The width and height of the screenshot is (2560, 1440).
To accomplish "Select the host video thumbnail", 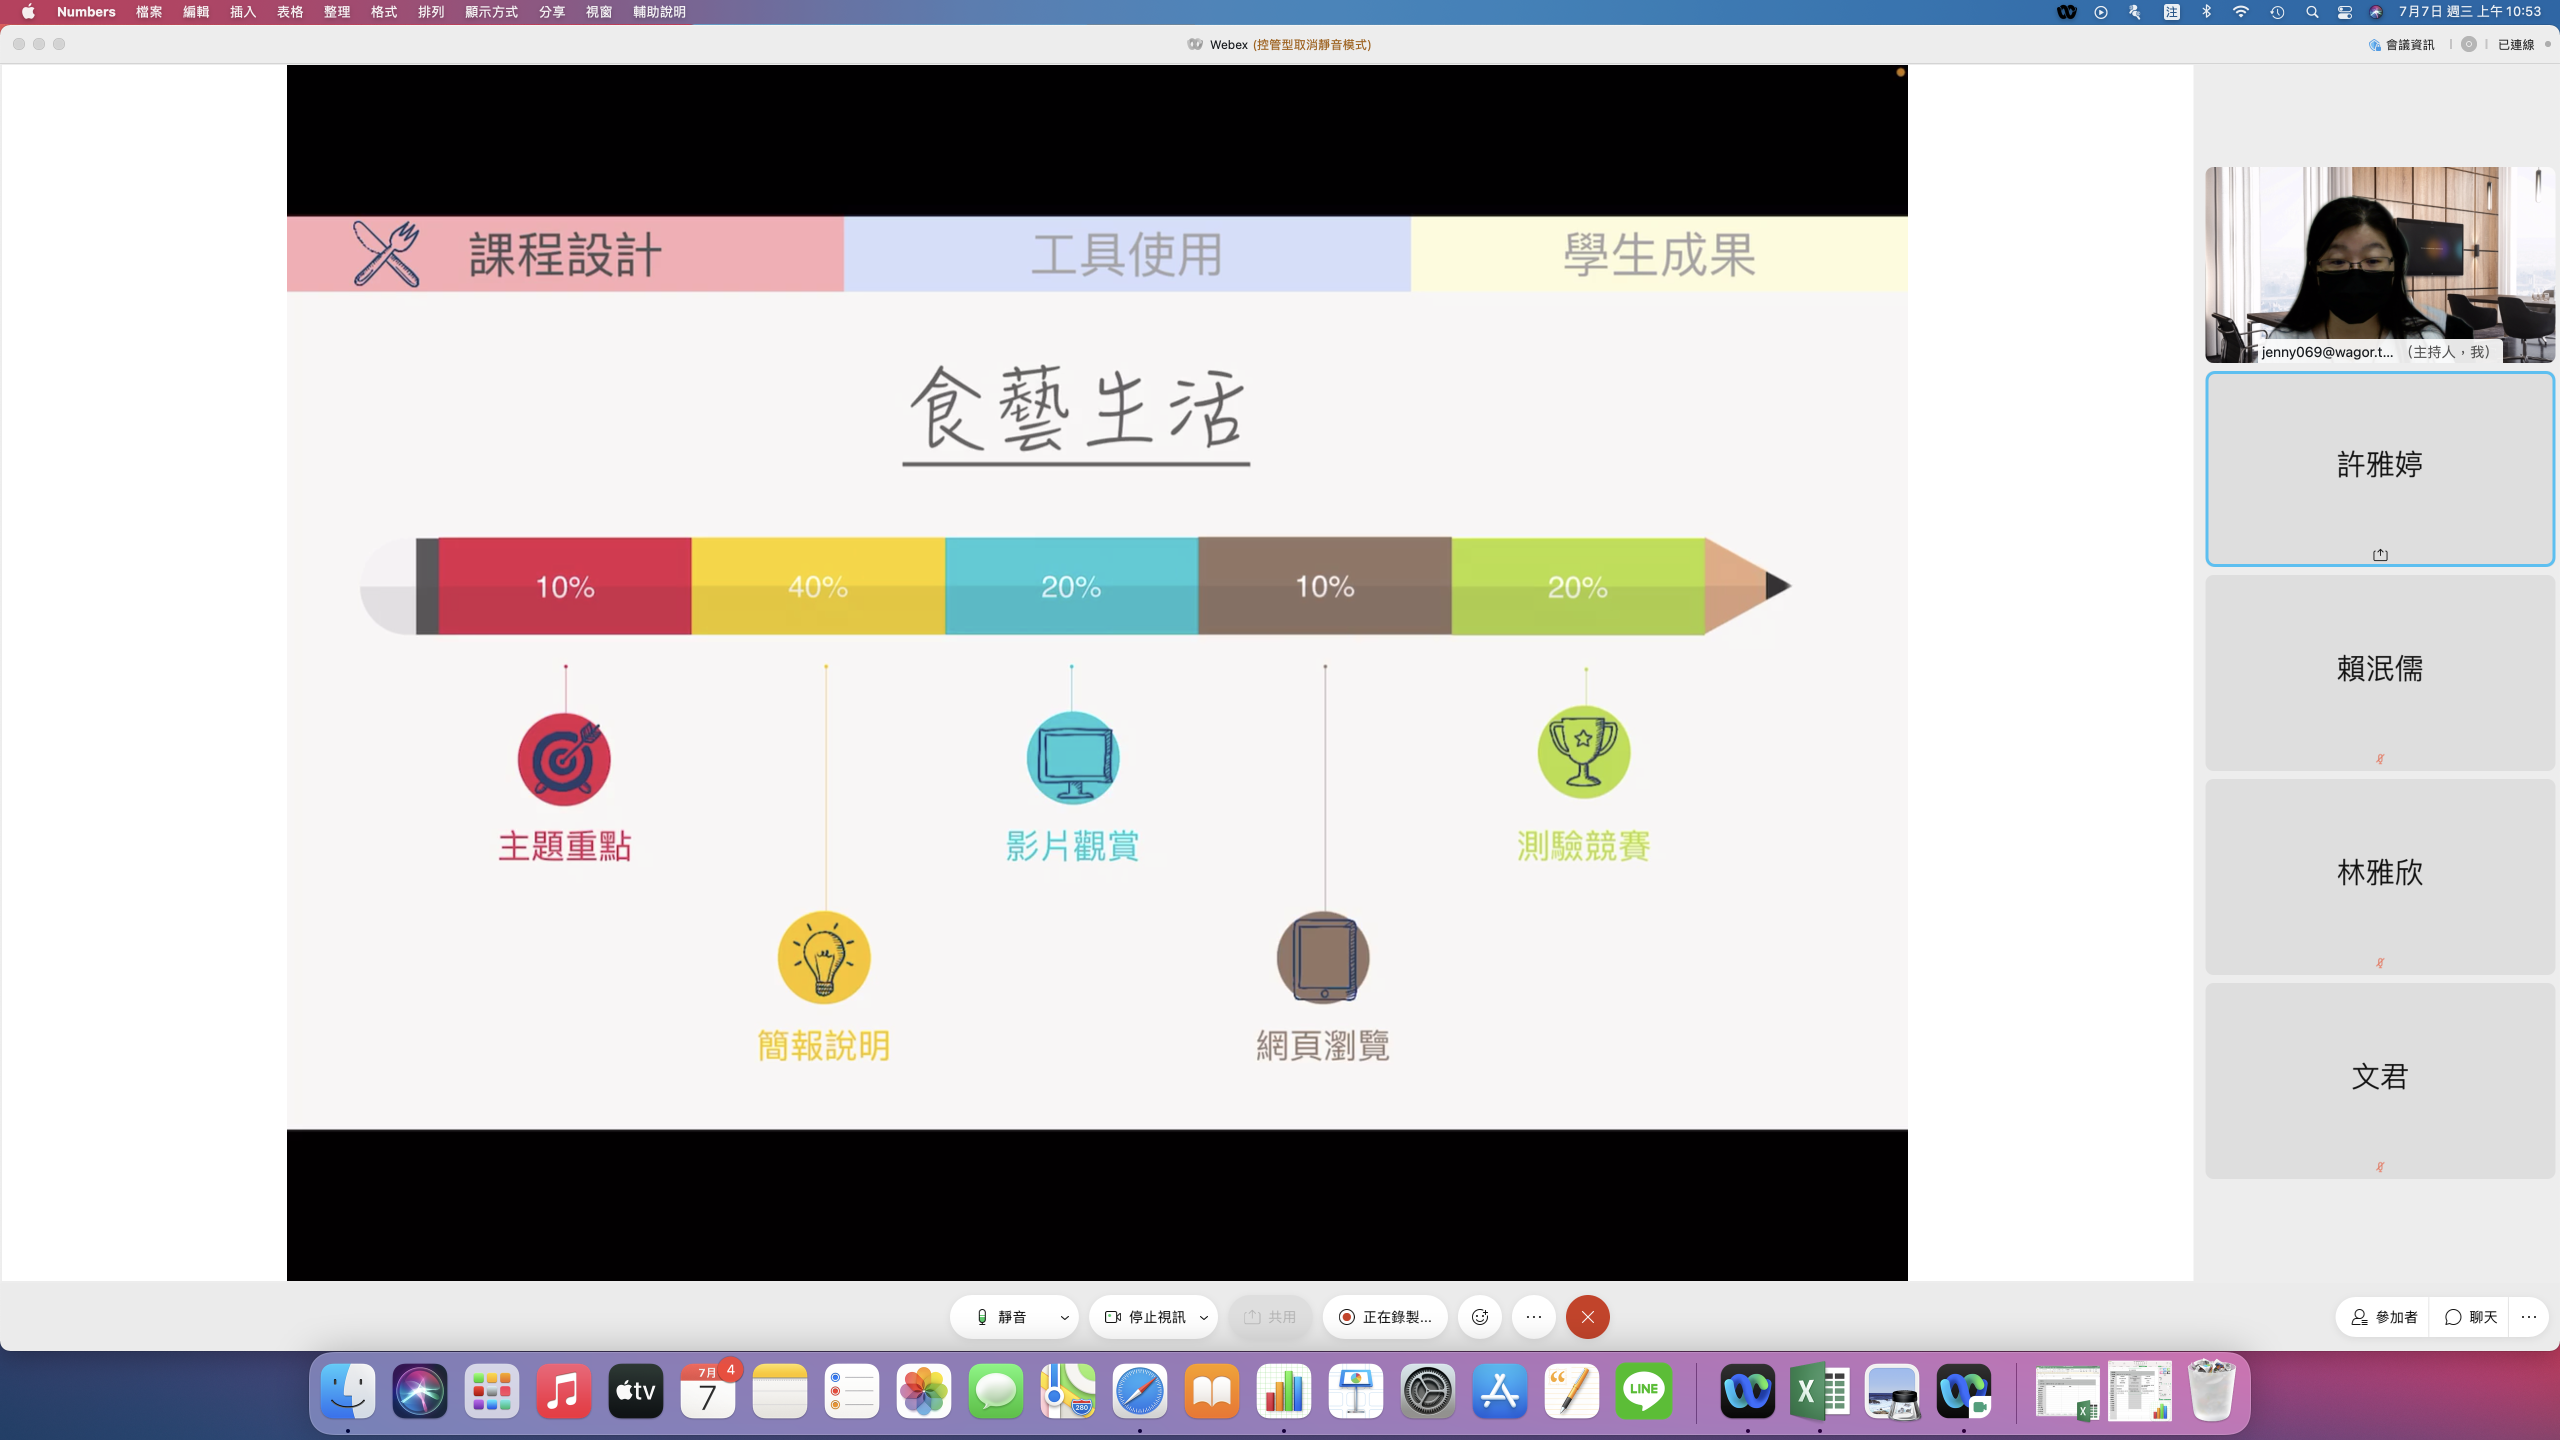I will tap(2380, 264).
